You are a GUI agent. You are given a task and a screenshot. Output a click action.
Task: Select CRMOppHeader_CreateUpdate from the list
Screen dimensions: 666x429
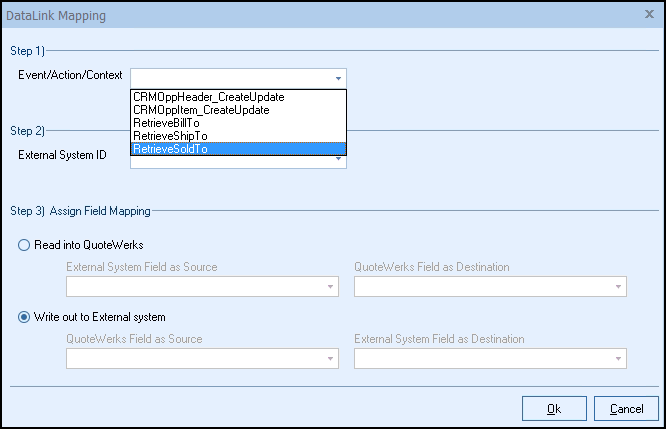tap(208, 97)
